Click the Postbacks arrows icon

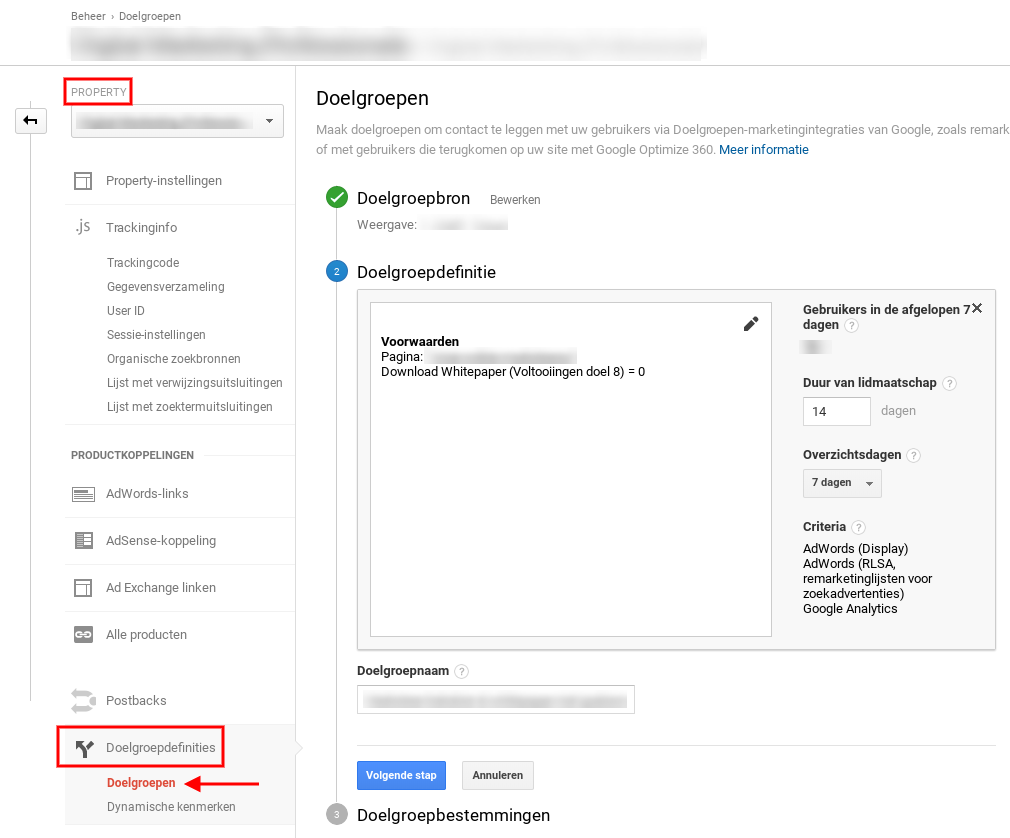[83, 701]
